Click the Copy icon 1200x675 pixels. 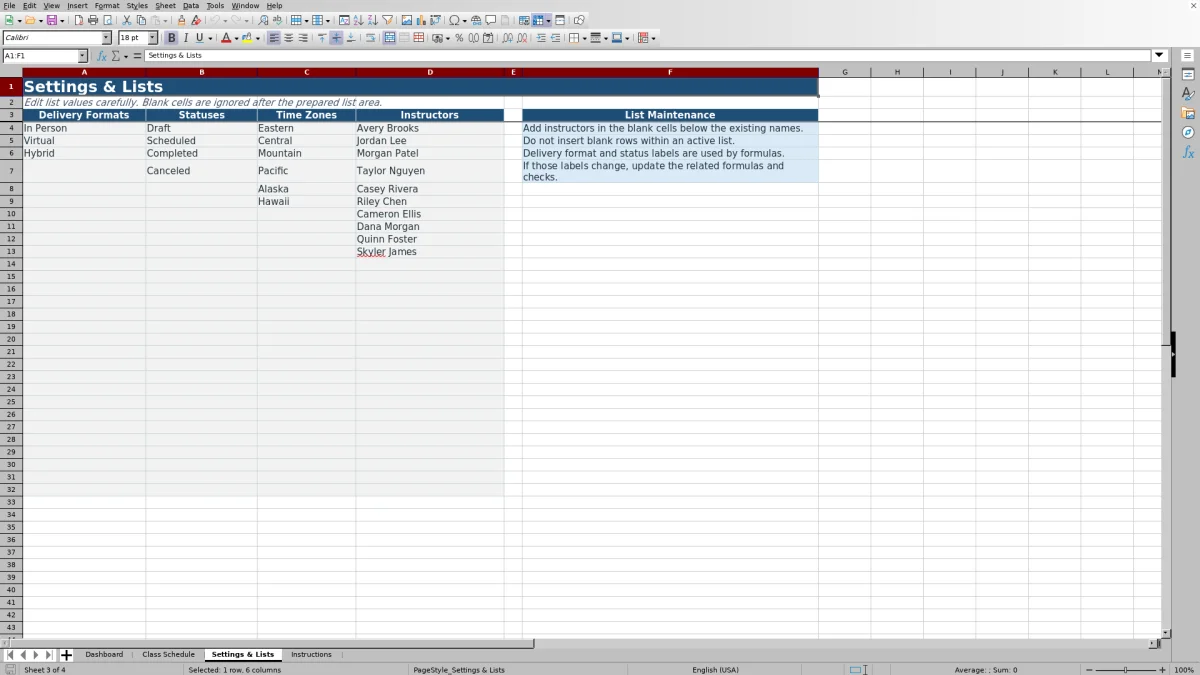[141, 20]
